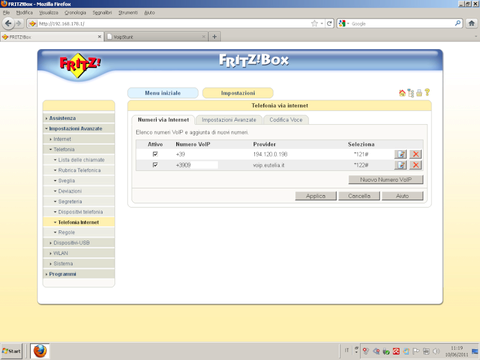Open the sitemap tree icon
Viewport: 480px width, 360px height.
pyautogui.click(x=411, y=93)
